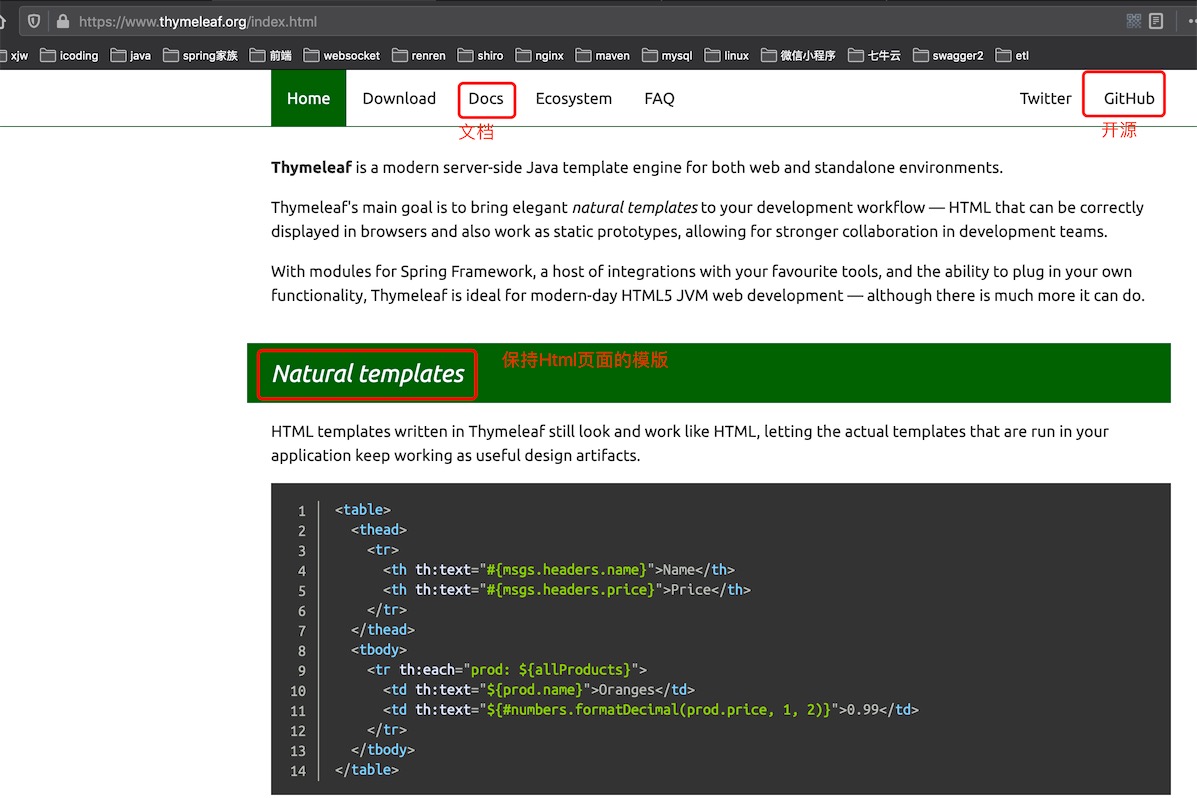Click code line with #numbers.formatDecimal
1197x798 pixels.
click(x=651, y=709)
